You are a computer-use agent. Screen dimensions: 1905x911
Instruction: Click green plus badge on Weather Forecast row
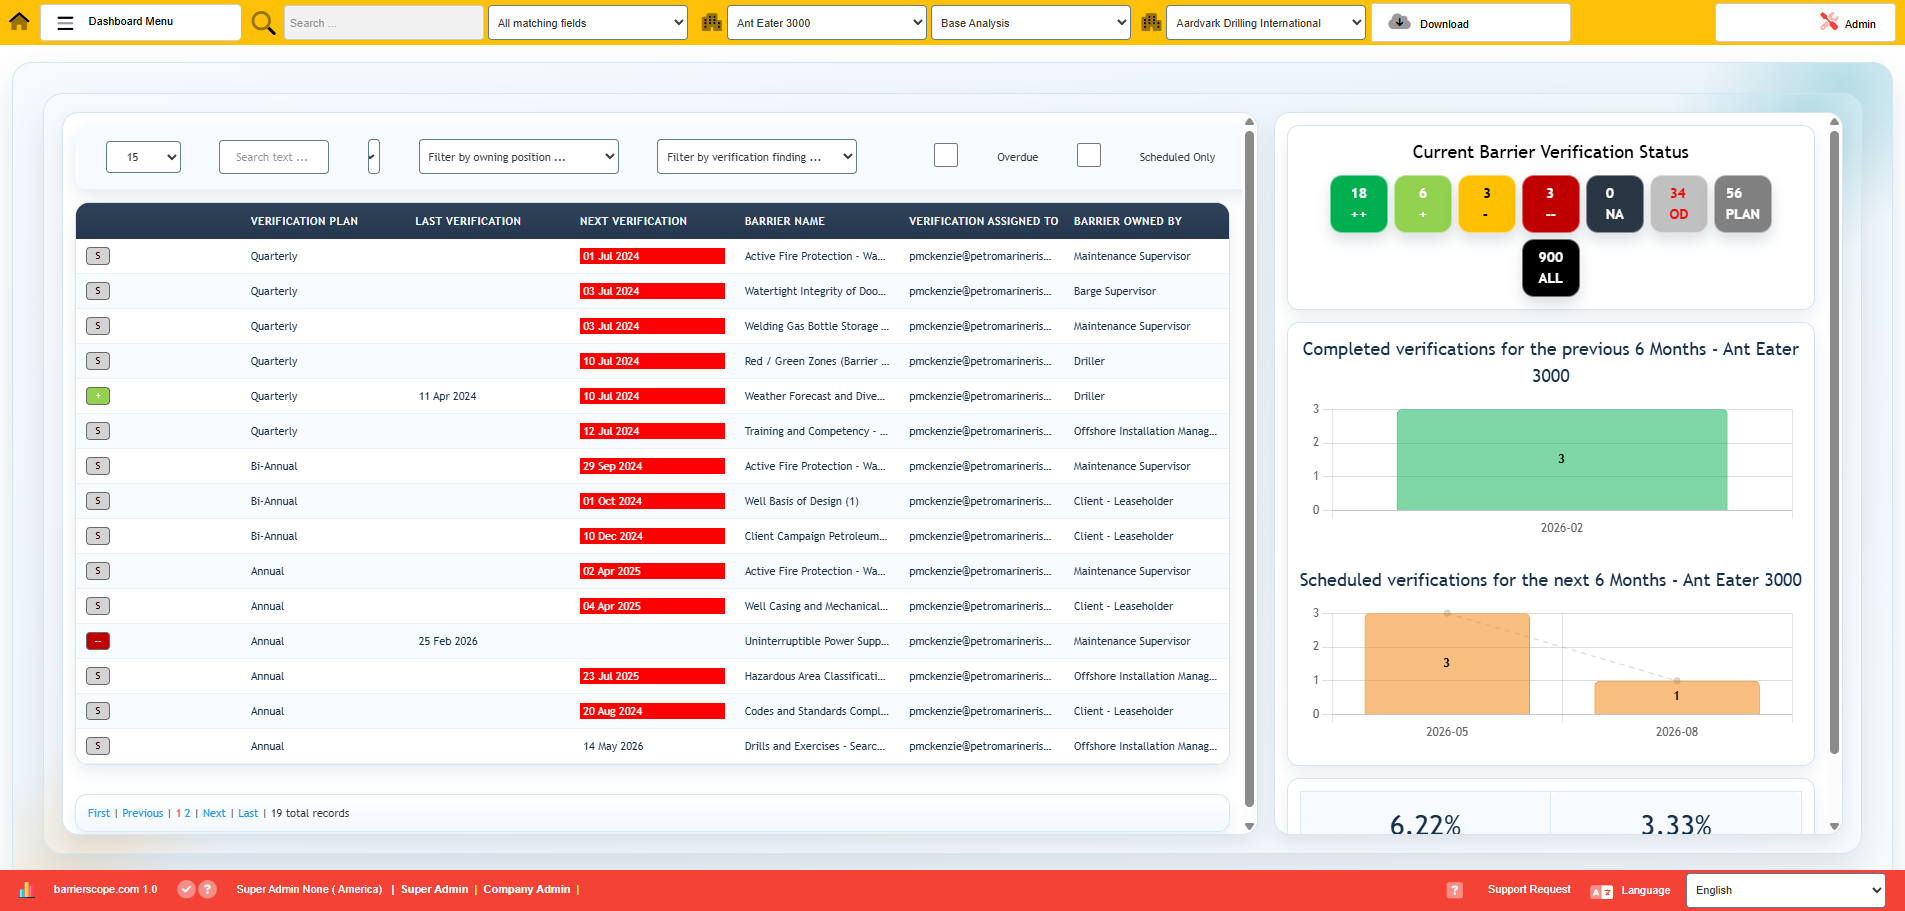coord(98,396)
